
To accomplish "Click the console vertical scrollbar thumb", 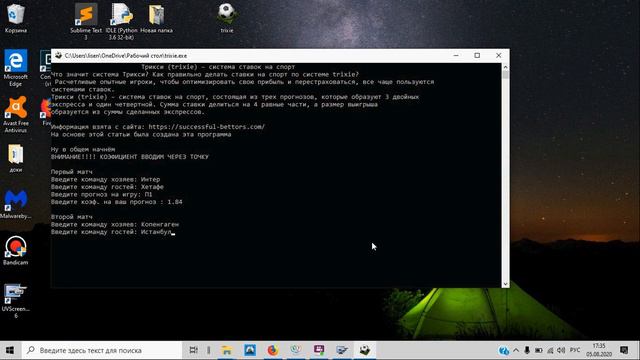I will (505, 75).
